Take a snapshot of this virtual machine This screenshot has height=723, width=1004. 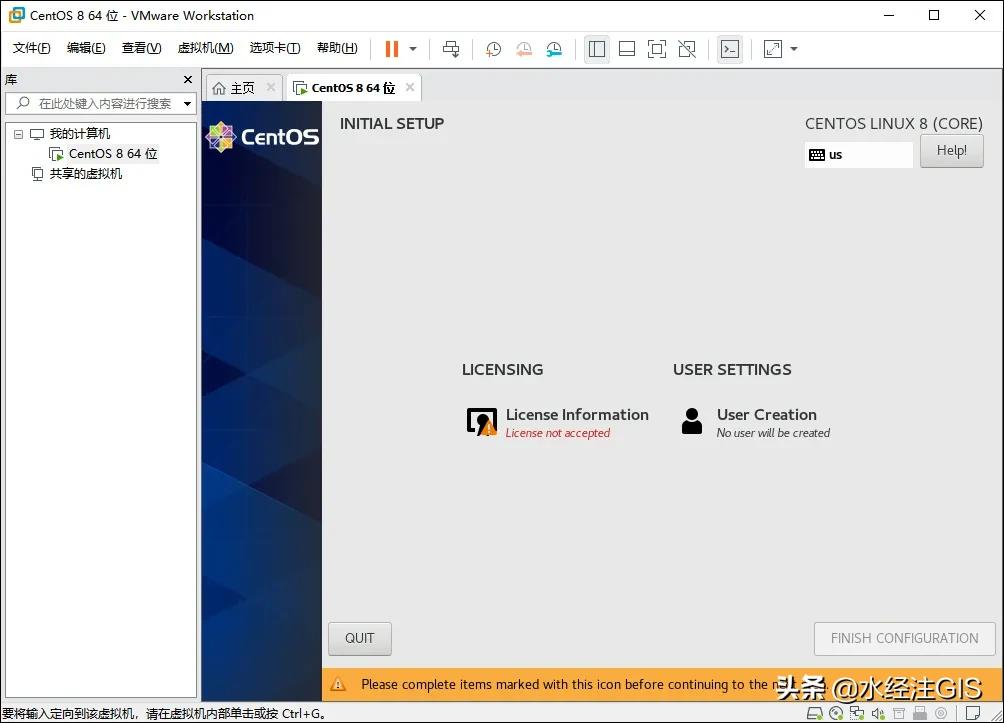[493, 48]
